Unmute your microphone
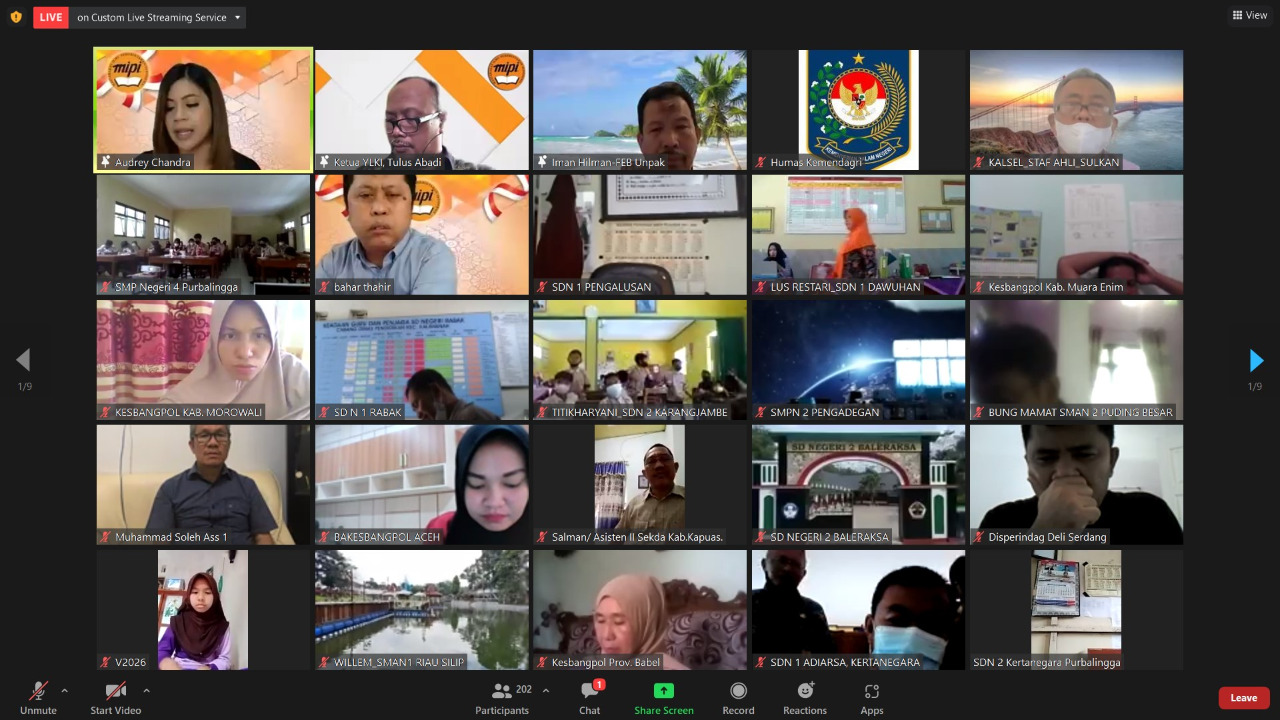Viewport: 1280px width, 720px height. (x=38, y=698)
